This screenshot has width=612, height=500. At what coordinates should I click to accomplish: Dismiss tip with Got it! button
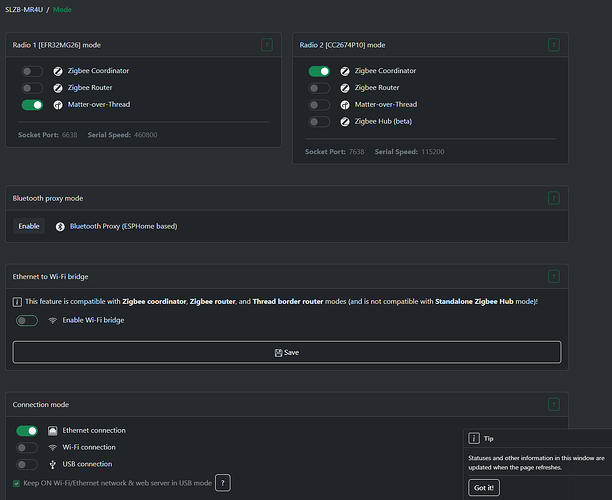[x=483, y=487]
